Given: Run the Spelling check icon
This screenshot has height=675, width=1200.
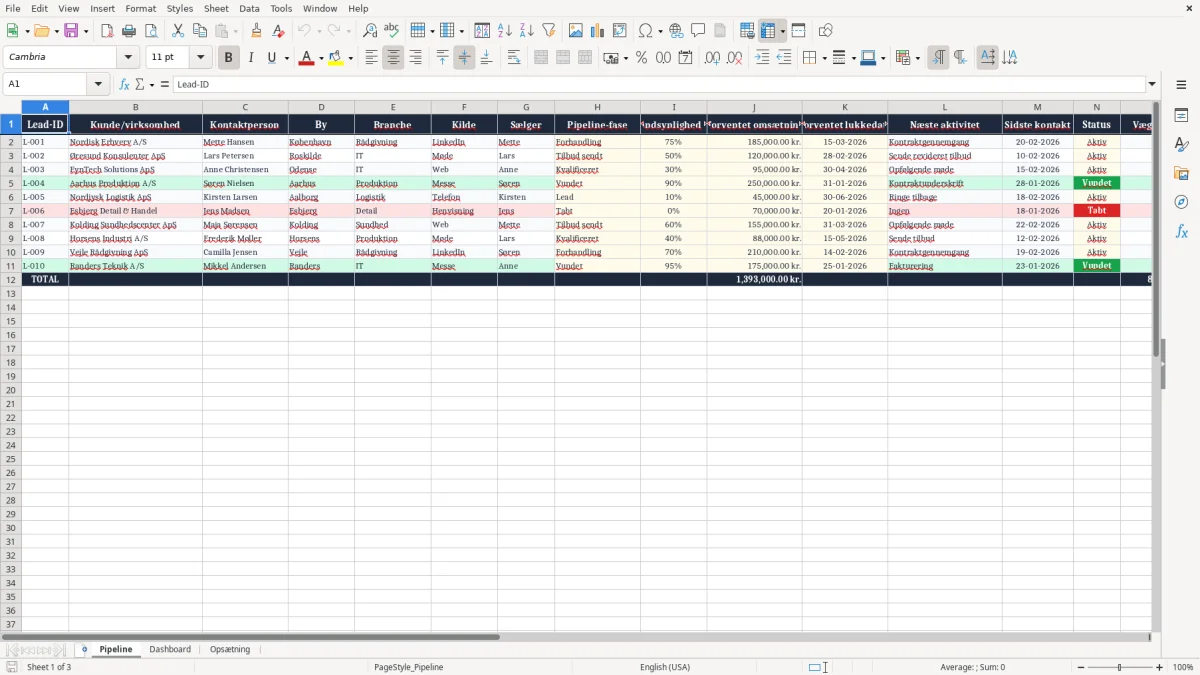Looking at the screenshot, I should 392,31.
